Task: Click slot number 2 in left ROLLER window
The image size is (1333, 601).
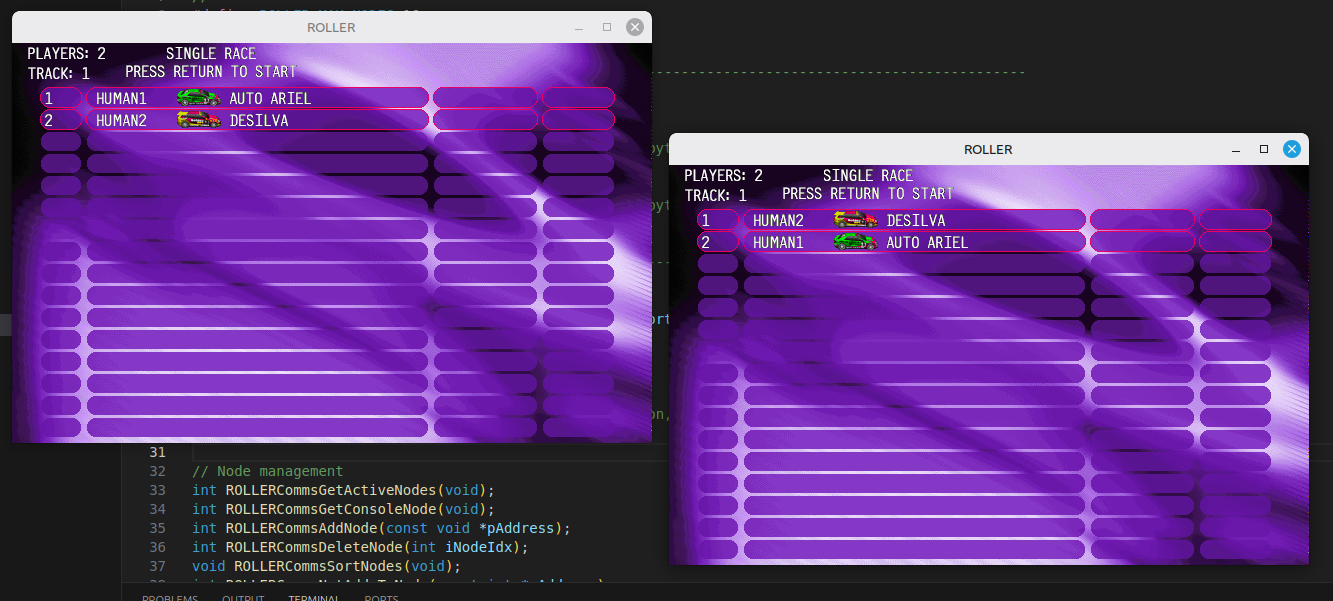Action: point(48,121)
